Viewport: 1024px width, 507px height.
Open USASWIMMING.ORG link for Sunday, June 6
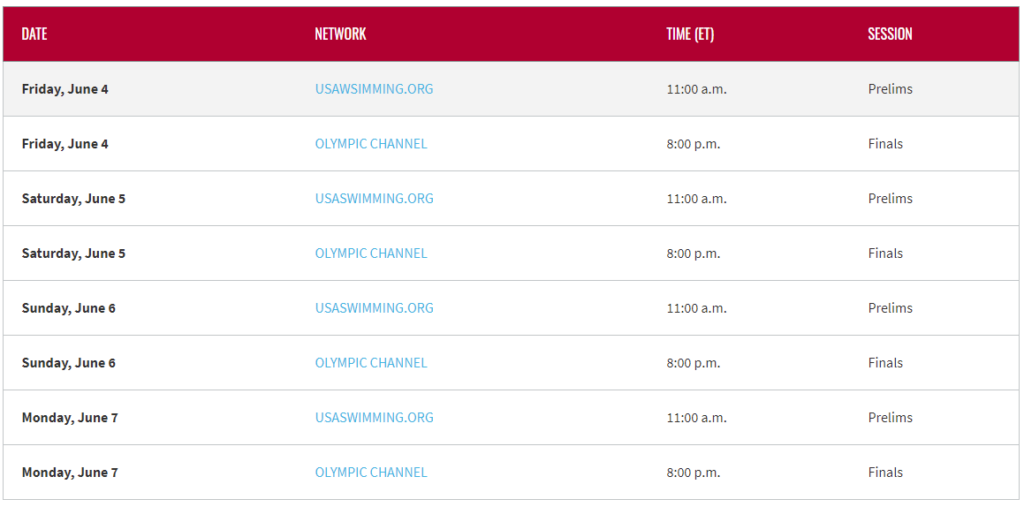[x=374, y=308]
